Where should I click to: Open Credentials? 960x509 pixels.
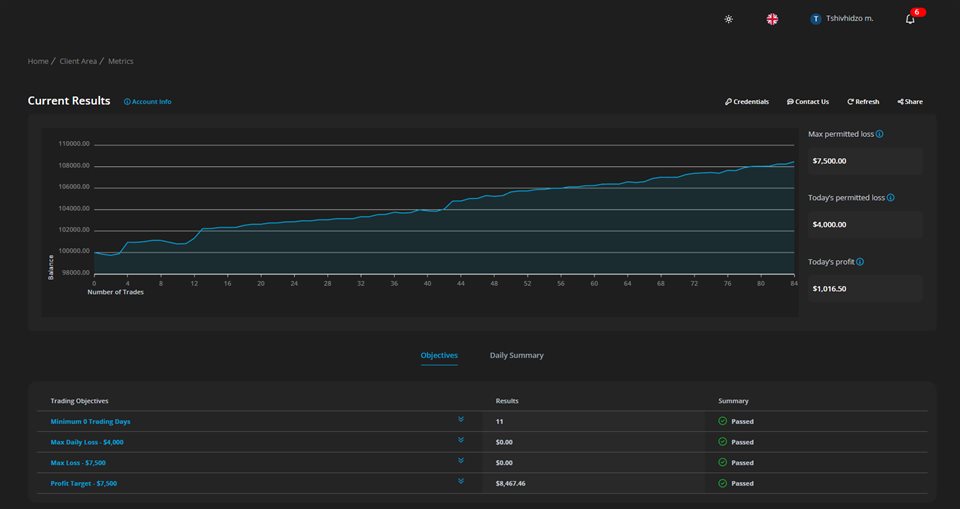[746, 102]
